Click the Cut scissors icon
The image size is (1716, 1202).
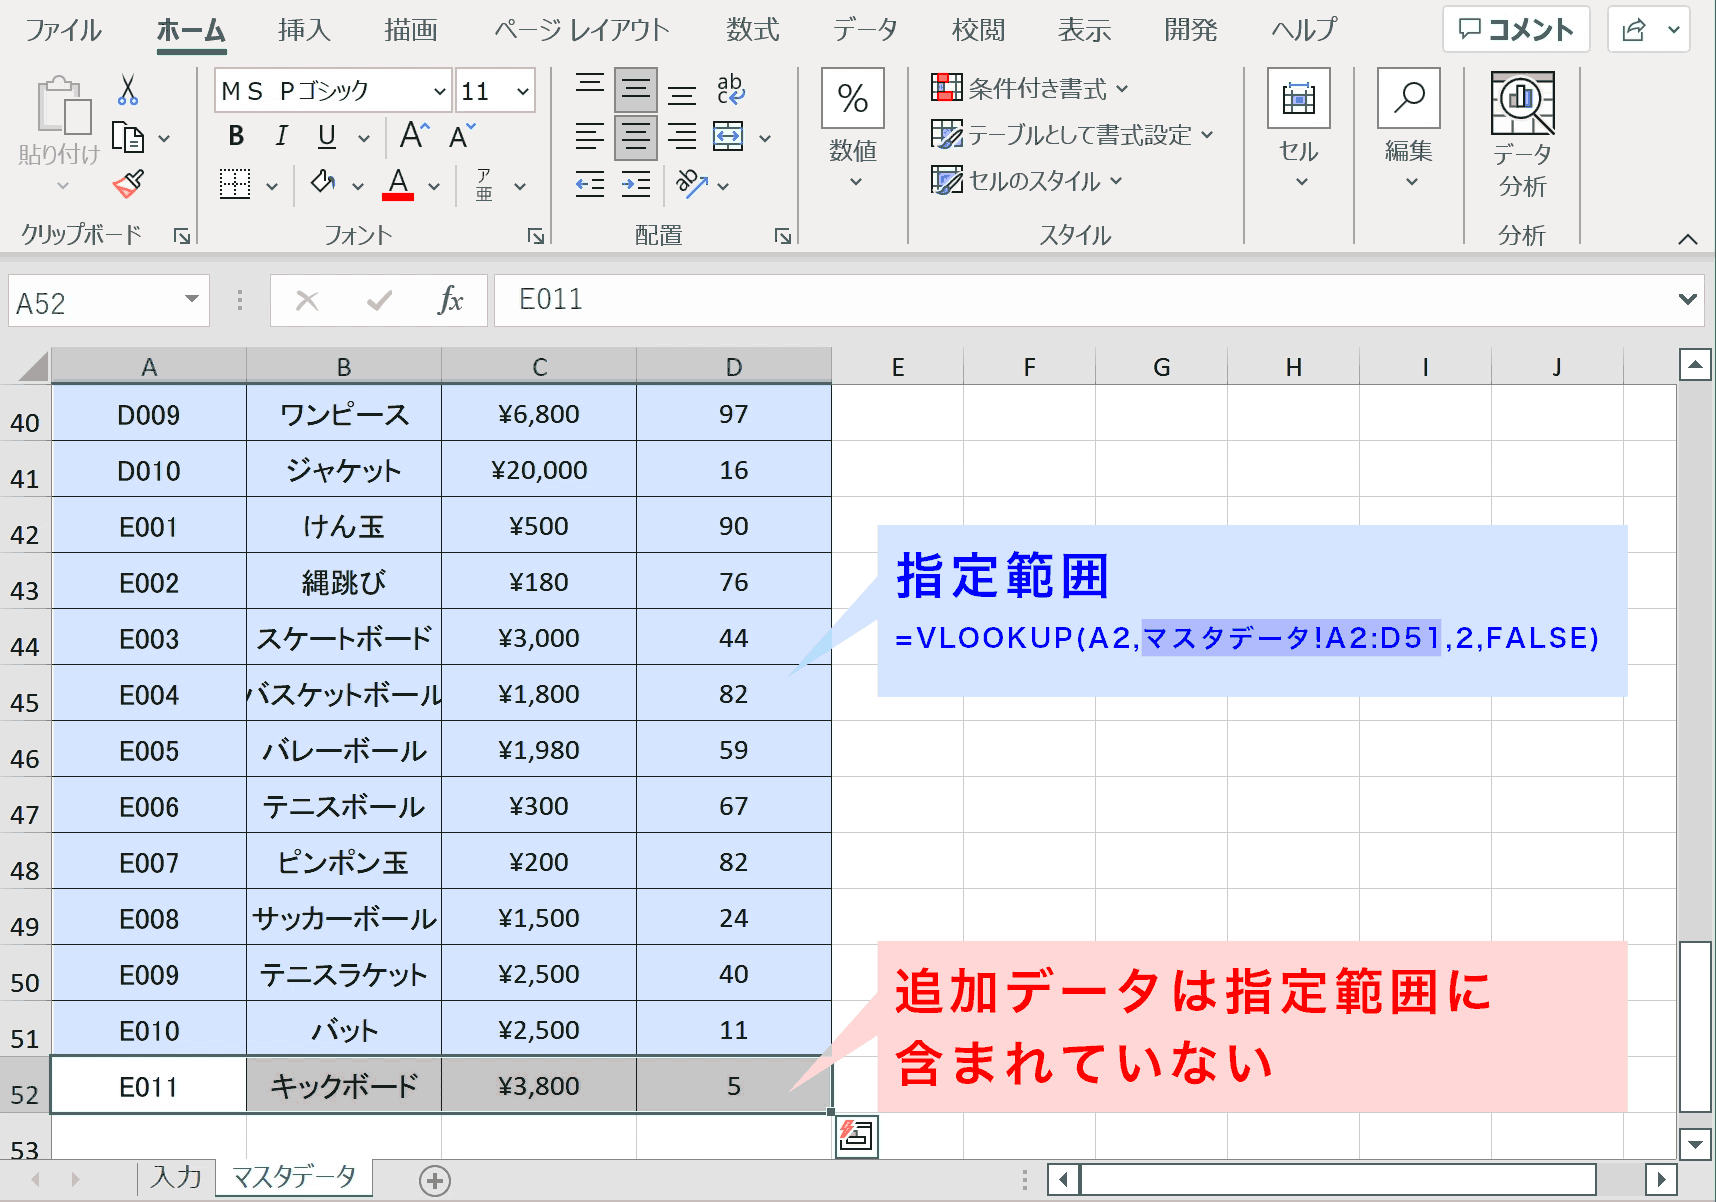click(127, 90)
